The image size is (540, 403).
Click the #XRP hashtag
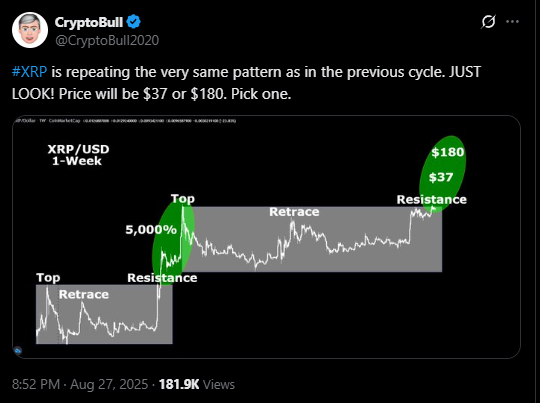[x=29, y=72]
